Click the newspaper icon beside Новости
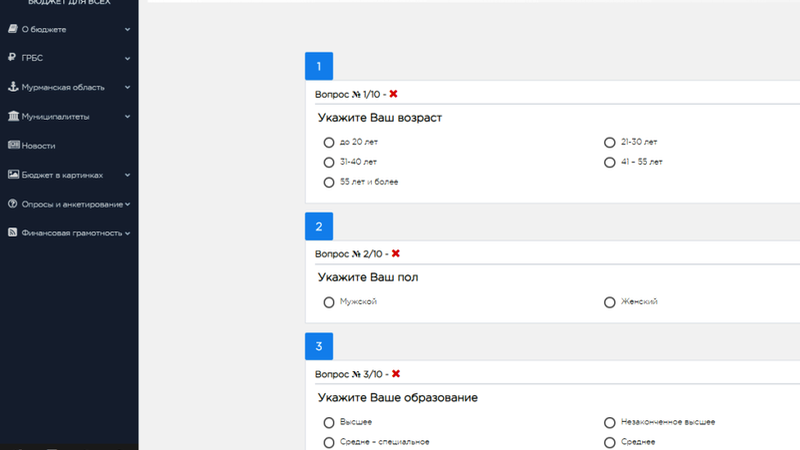 [x=13, y=145]
